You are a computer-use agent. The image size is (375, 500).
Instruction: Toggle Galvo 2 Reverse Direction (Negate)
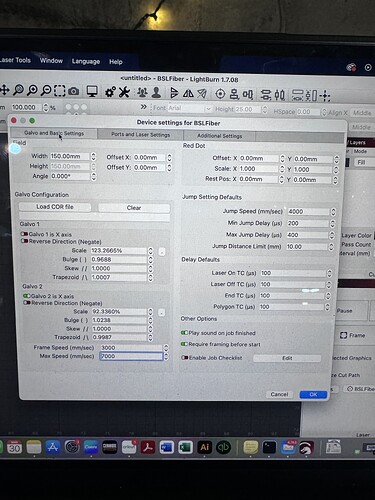(27, 303)
